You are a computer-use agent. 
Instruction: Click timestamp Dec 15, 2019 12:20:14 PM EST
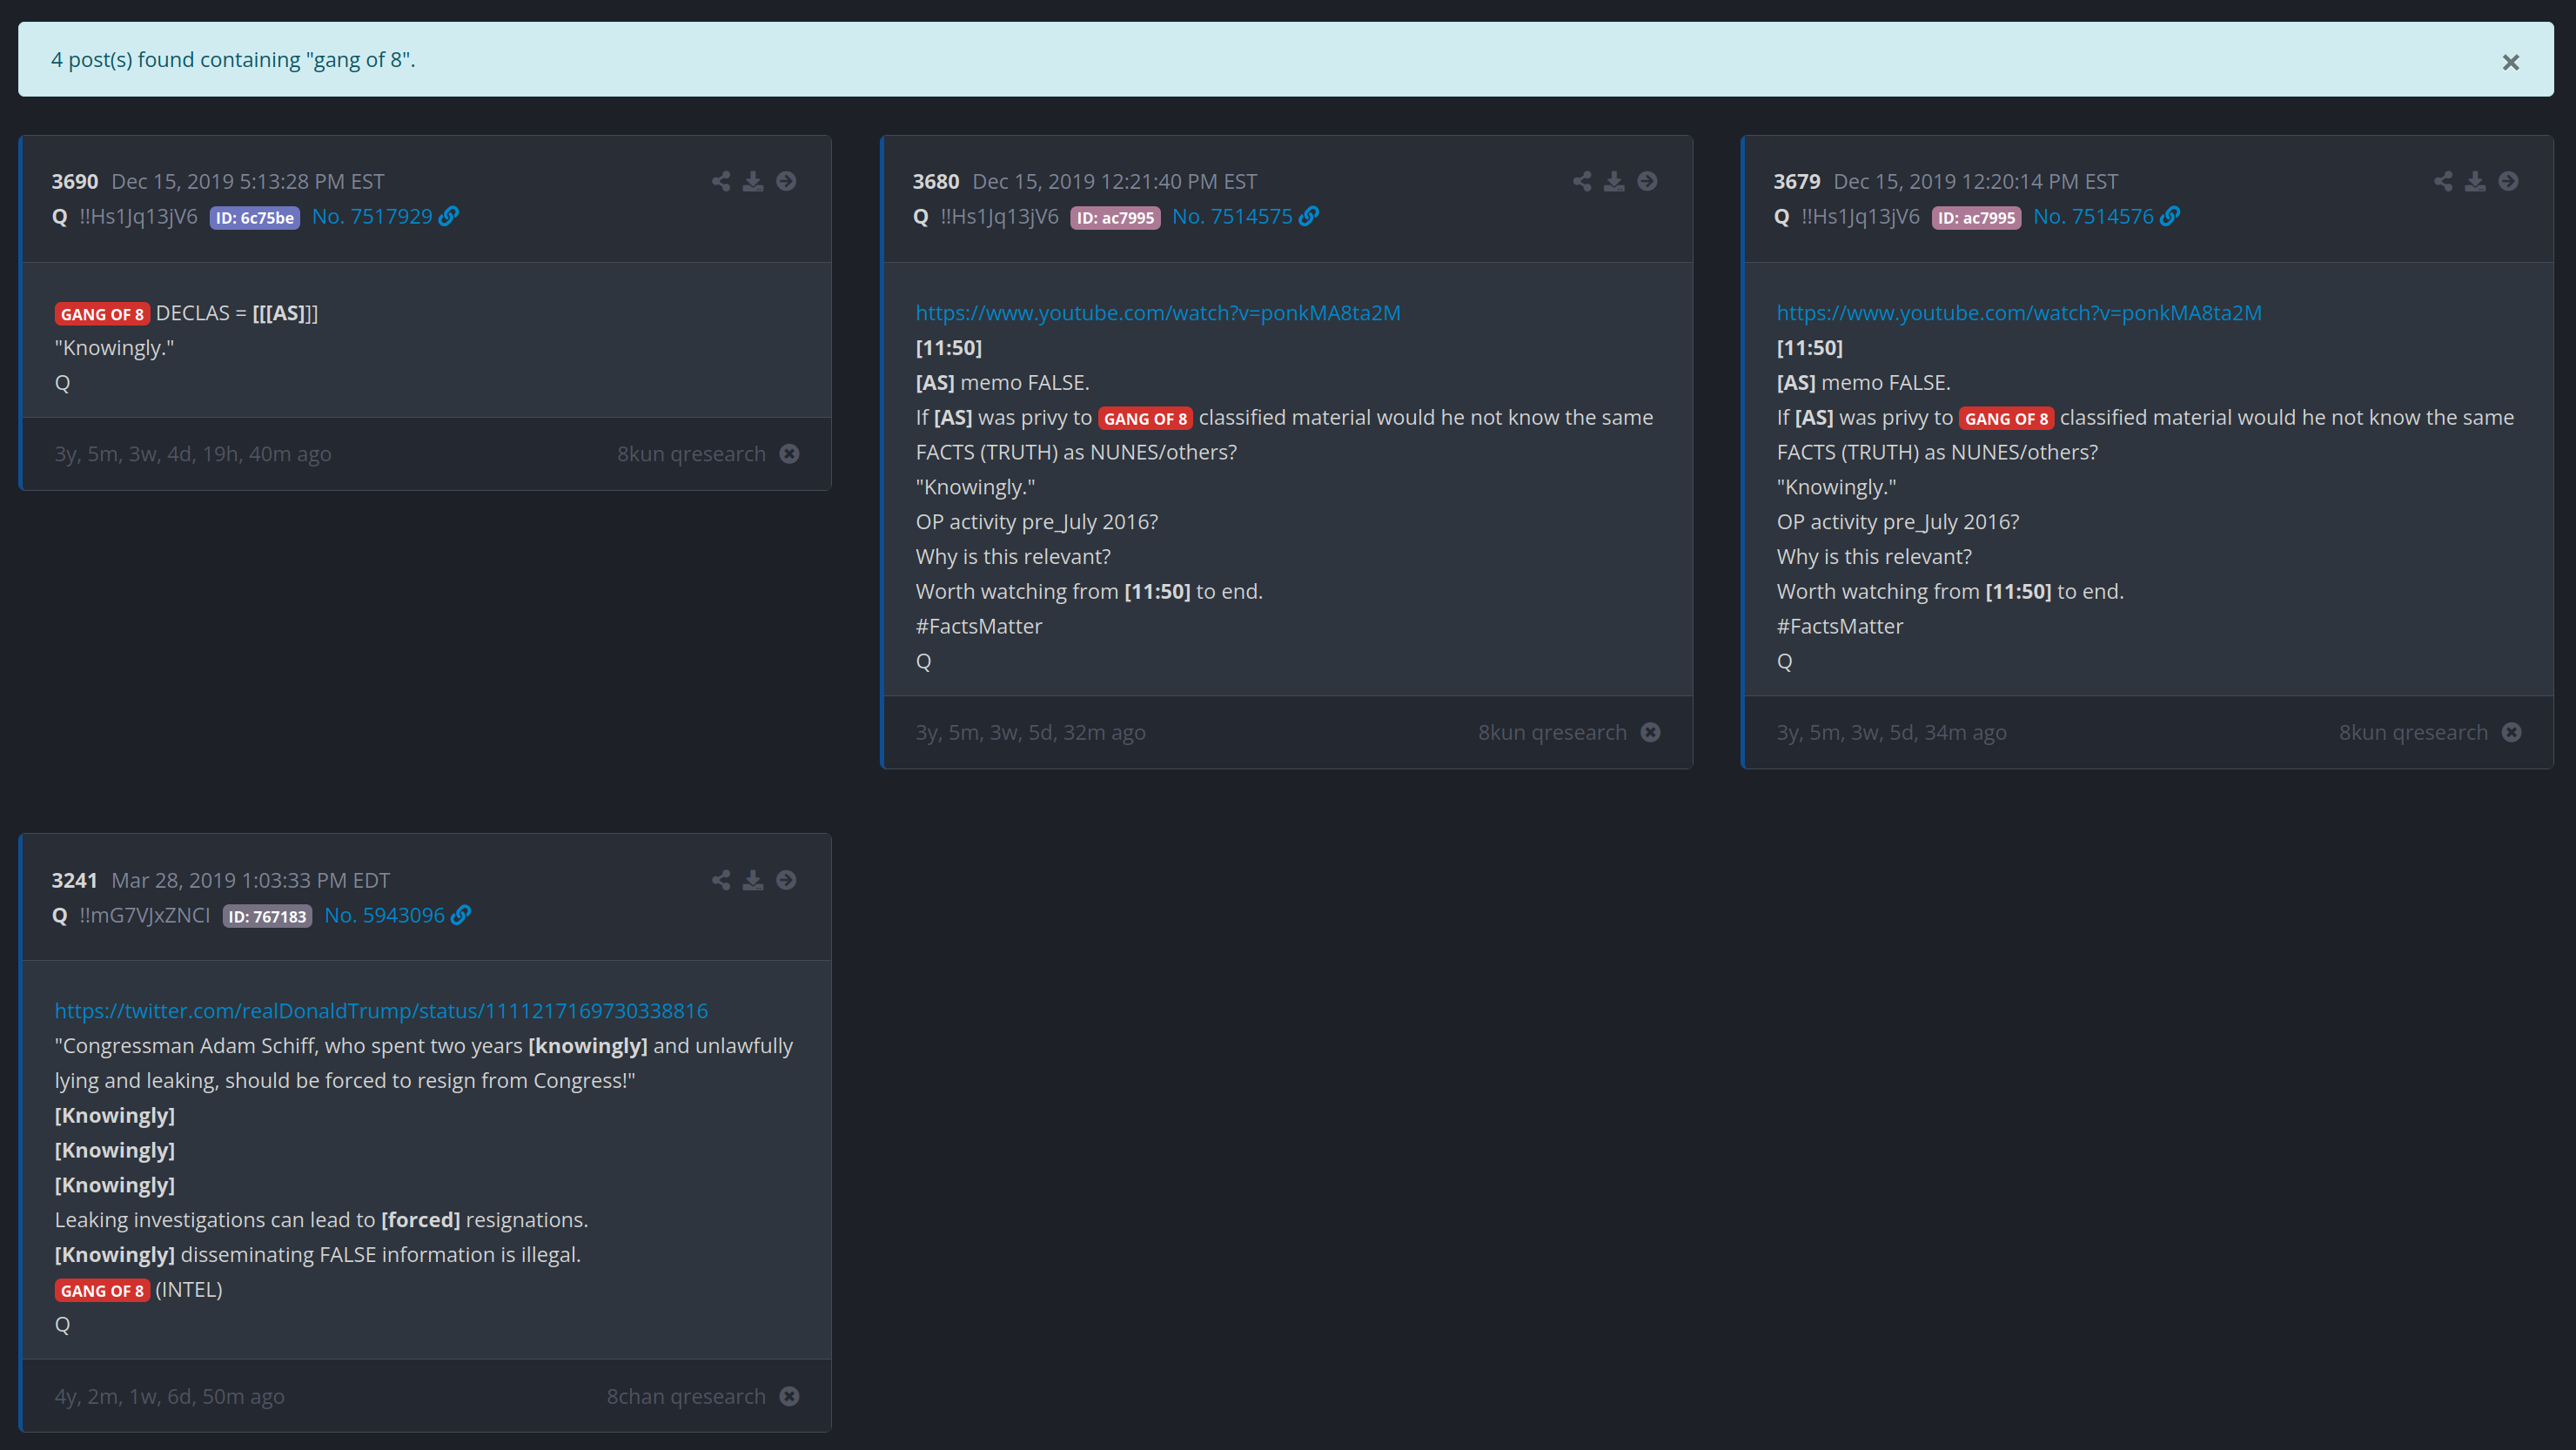pyautogui.click(x=1976, y=181)
